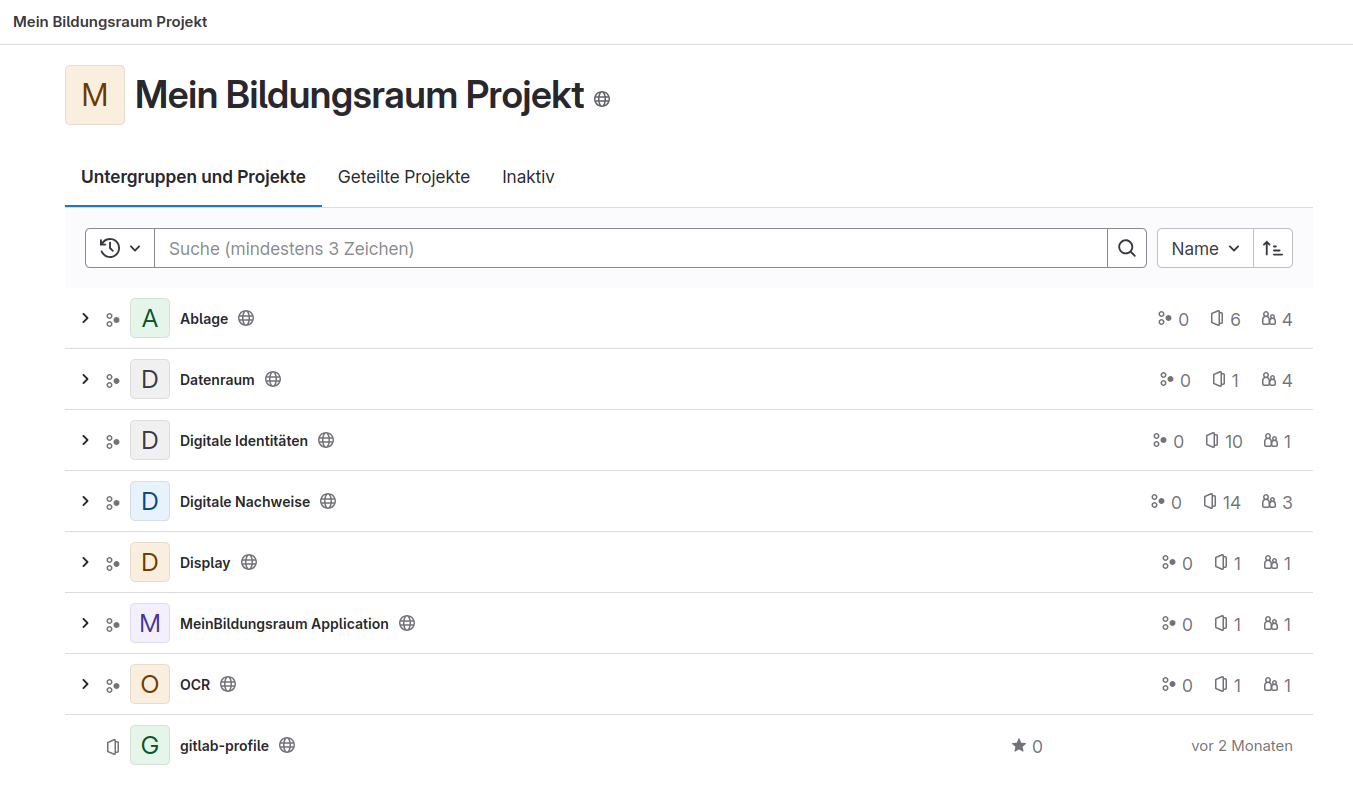
Task: Click public globe icon beside Datenraum
Action: (x=273, y=380)
